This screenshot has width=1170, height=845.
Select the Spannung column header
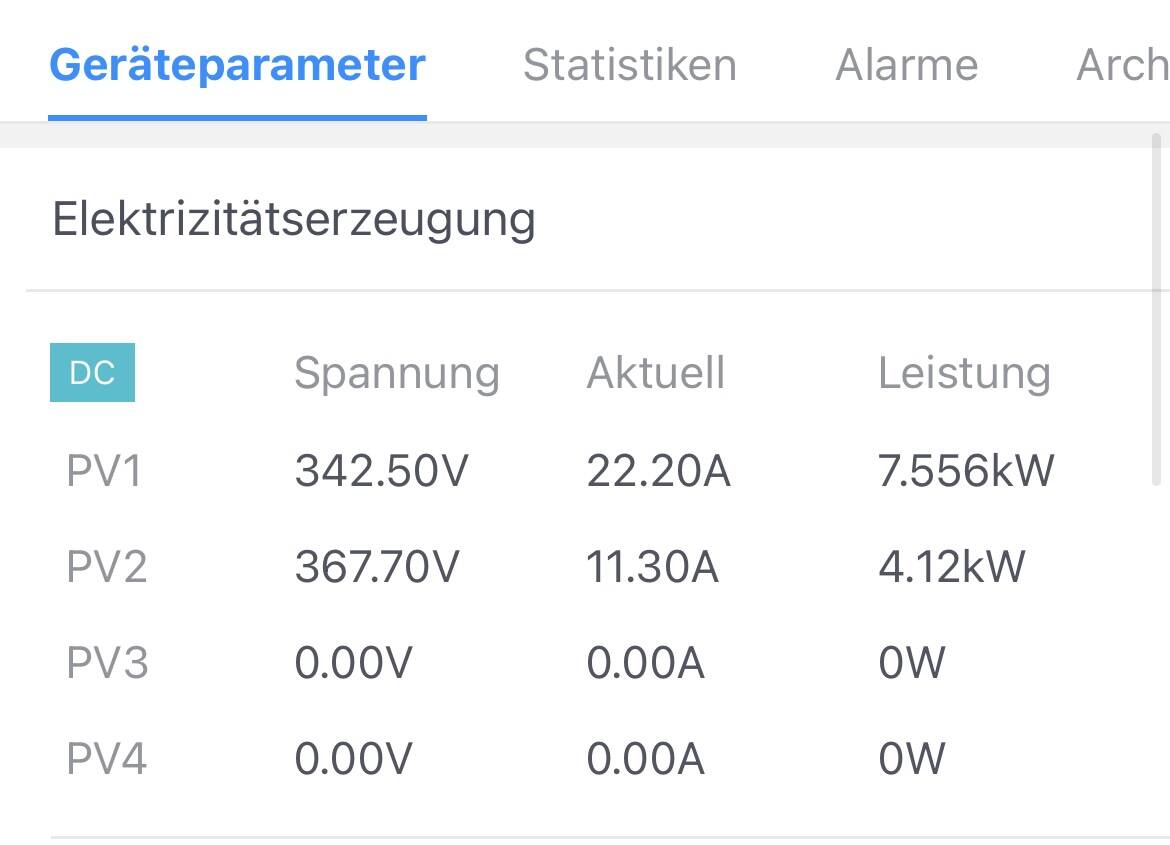click(397, 373)
